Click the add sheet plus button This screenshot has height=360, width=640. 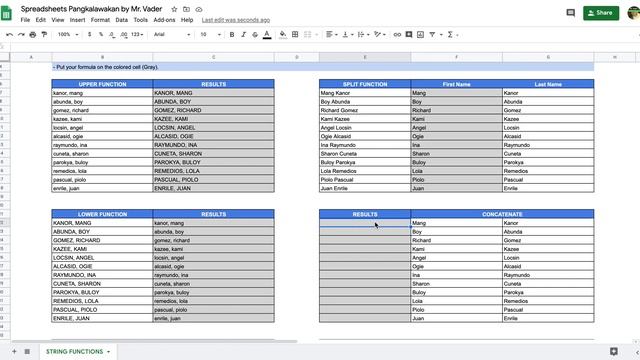pos(14,351)
